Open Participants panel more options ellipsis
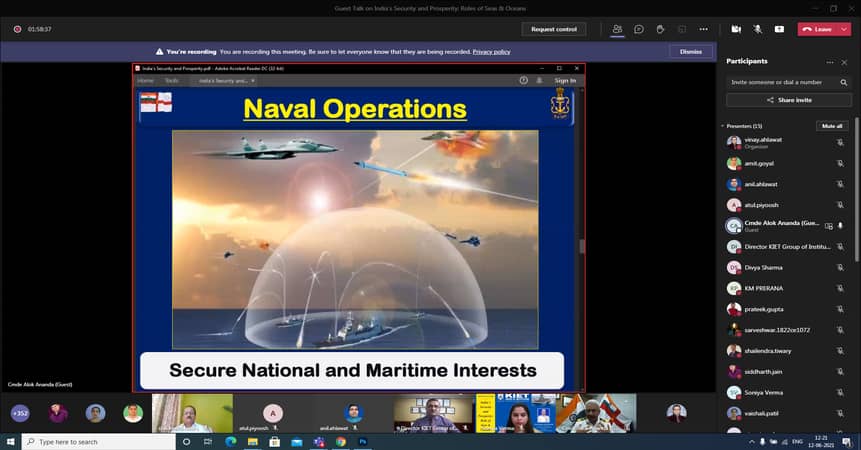 (829, 61)
